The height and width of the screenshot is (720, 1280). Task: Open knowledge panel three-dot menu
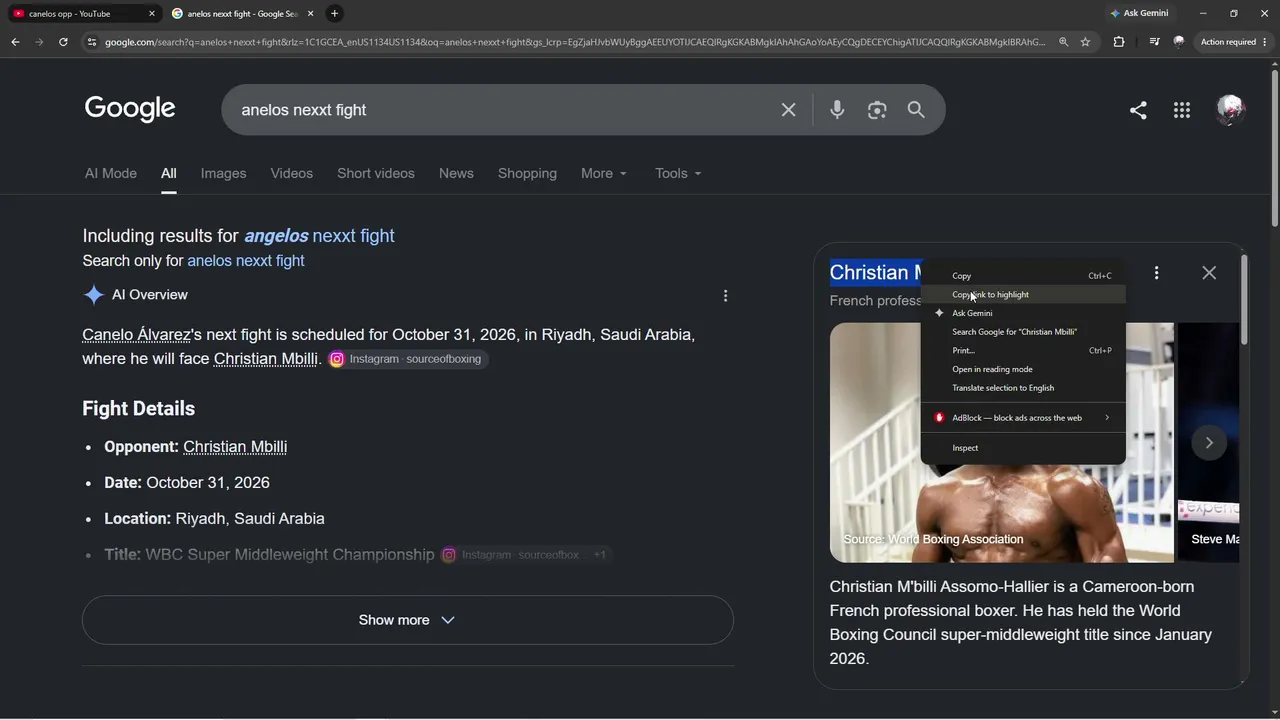pos(1157,273)
